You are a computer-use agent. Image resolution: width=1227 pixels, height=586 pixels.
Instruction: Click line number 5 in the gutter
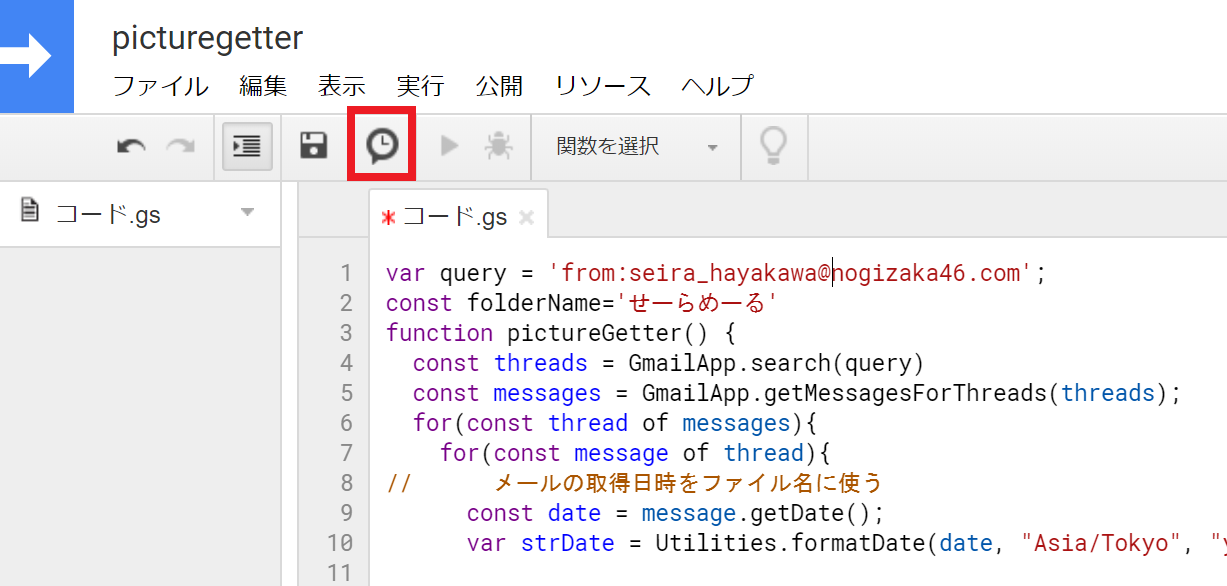click(x=346, y=393)
